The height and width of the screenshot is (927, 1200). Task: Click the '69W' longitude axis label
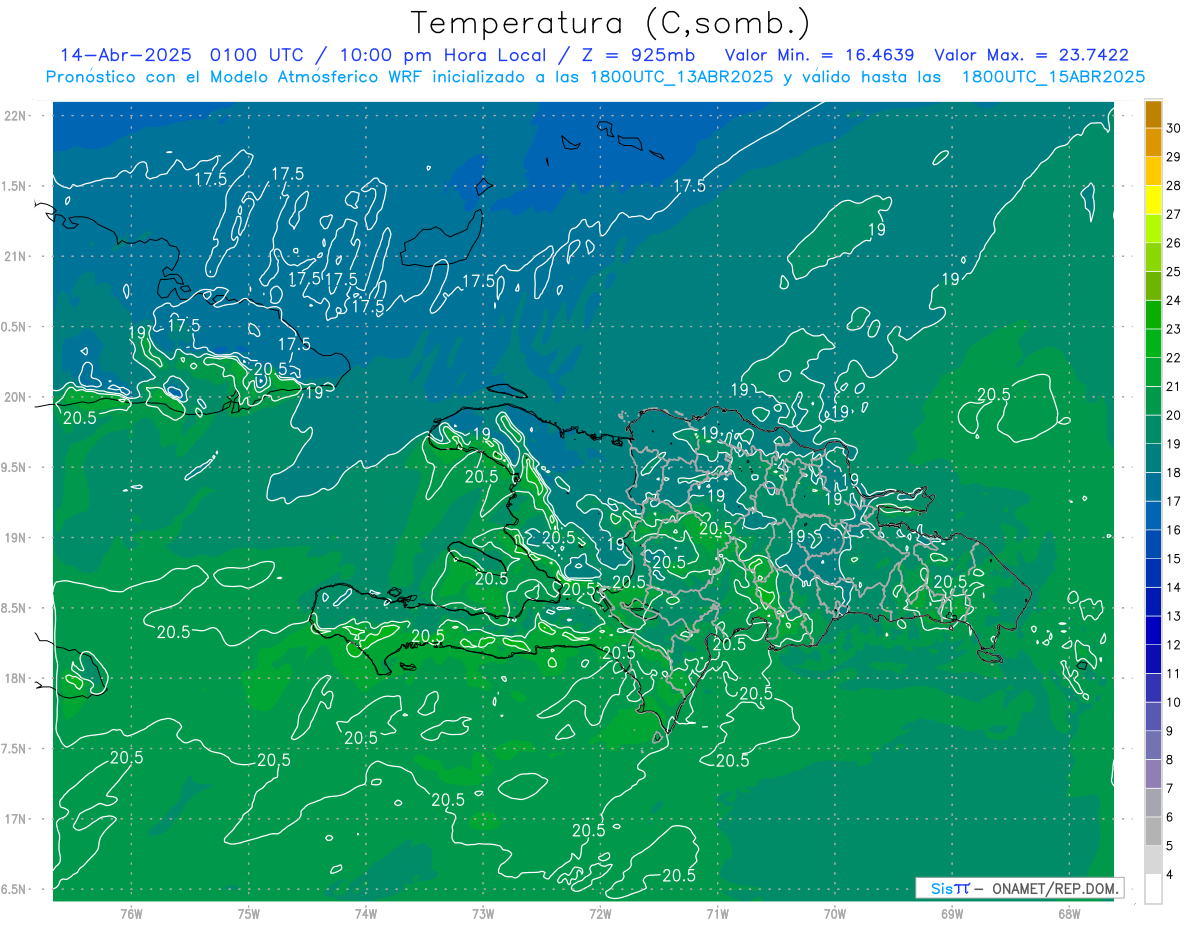952,914
